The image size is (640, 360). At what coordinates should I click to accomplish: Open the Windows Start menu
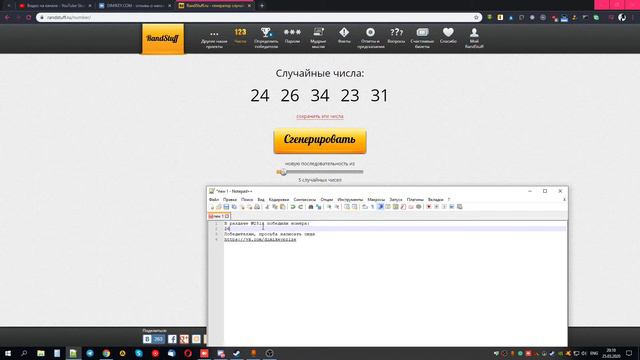click(8, 353)
